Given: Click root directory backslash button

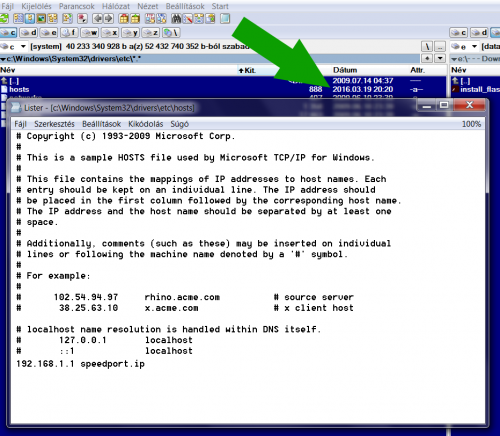Looking at the screenshot, I should click(x=427, y=46).
